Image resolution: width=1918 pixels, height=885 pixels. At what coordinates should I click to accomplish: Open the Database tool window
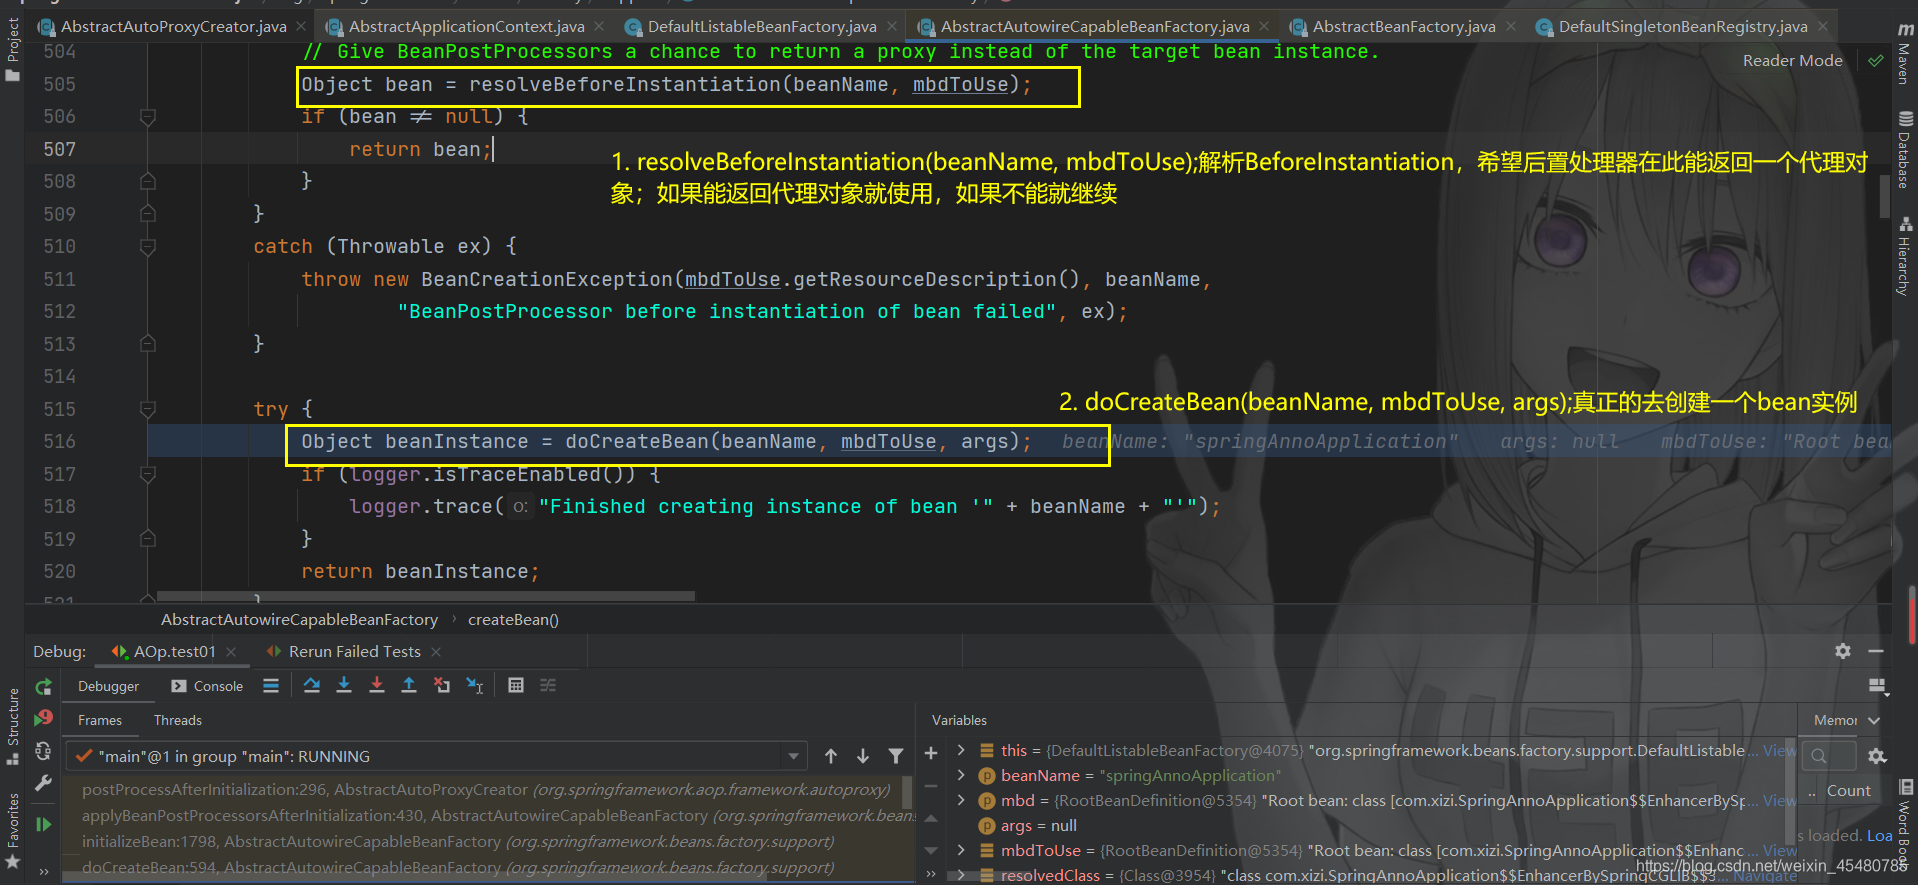coord(1906,149)
